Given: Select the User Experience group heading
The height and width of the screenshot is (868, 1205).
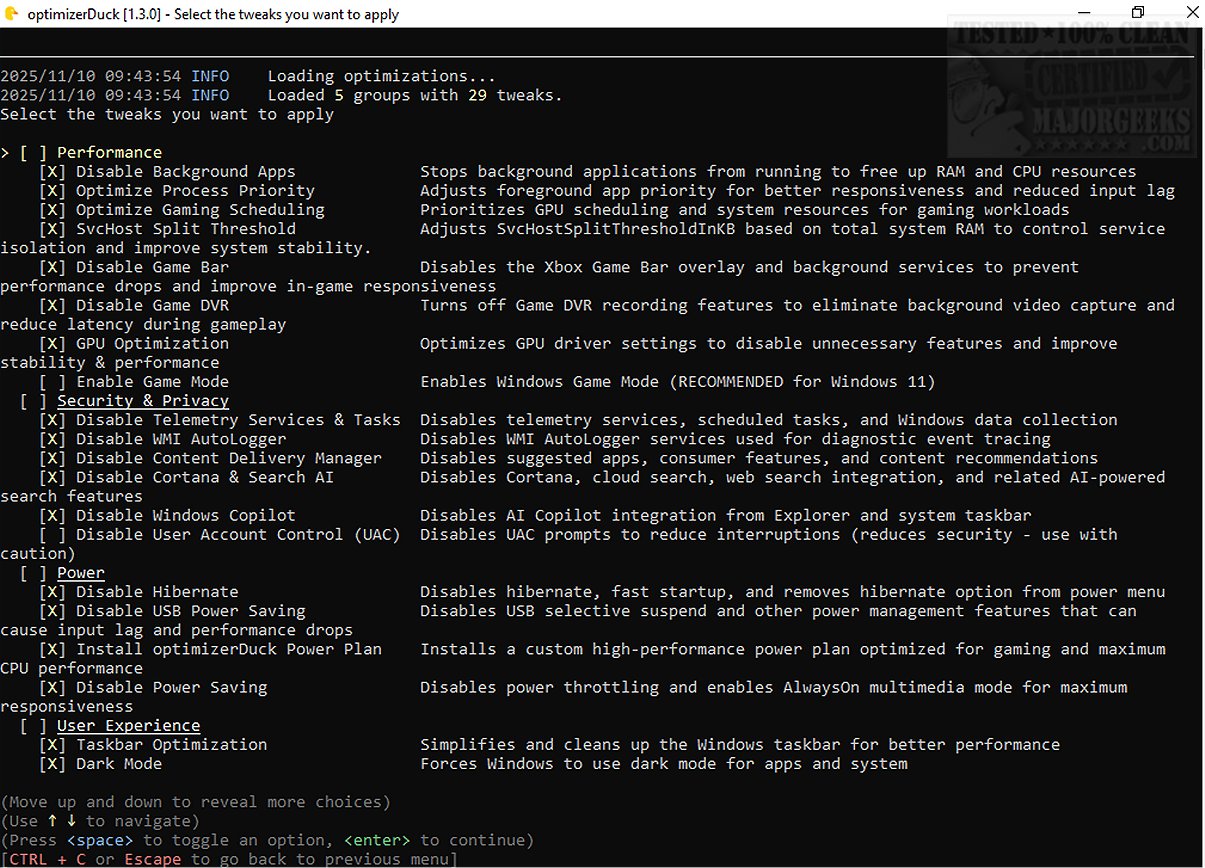Looking at the screenshot, I should (x=128, y=726).
